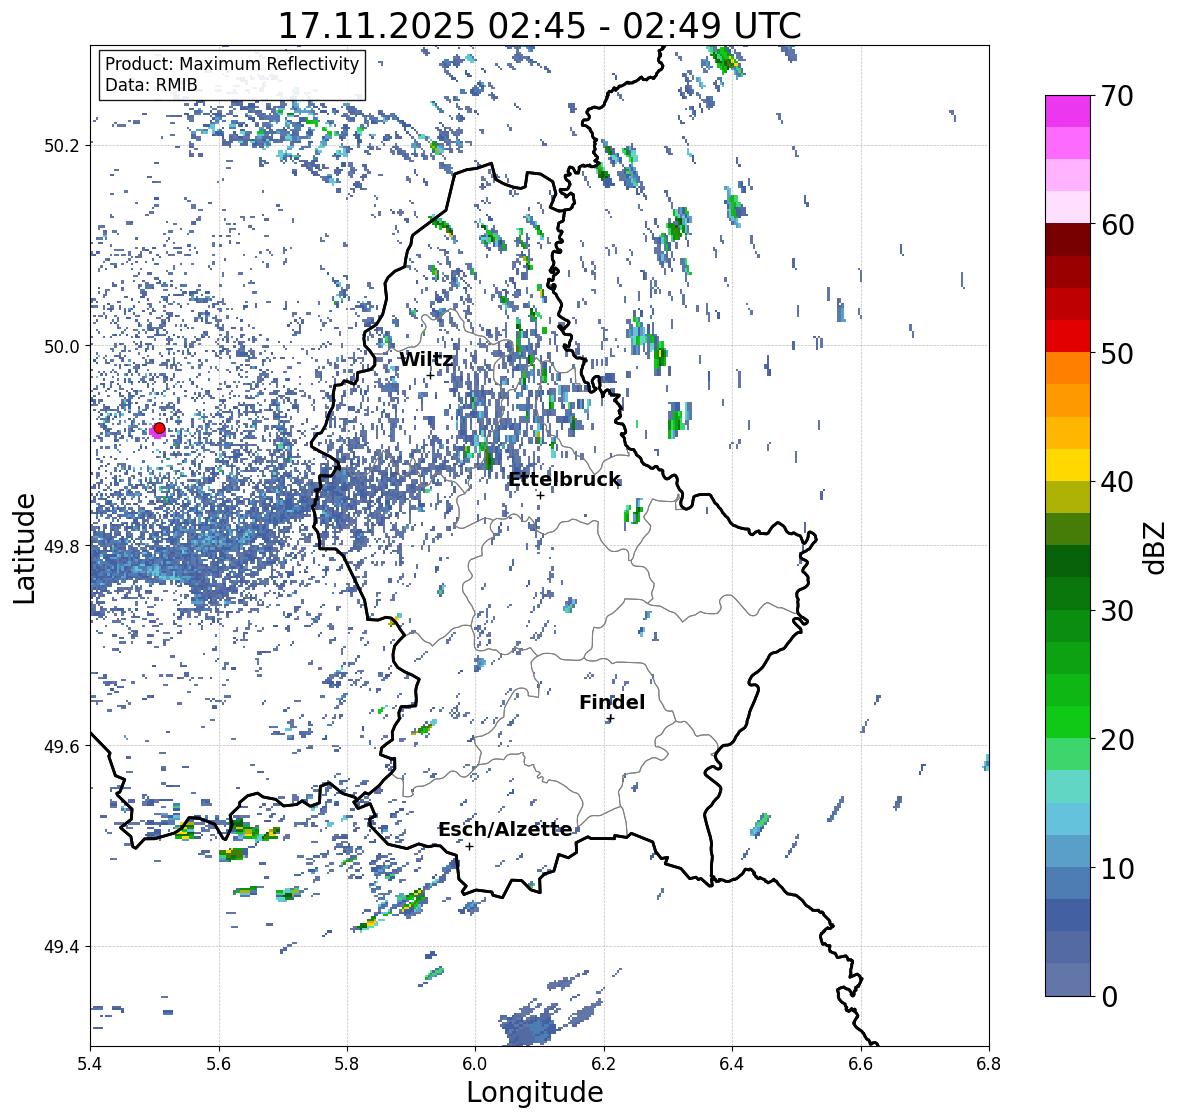Click the 0 tick label on colorbar
1179x1117 pixels.
tap(1109, 997)
